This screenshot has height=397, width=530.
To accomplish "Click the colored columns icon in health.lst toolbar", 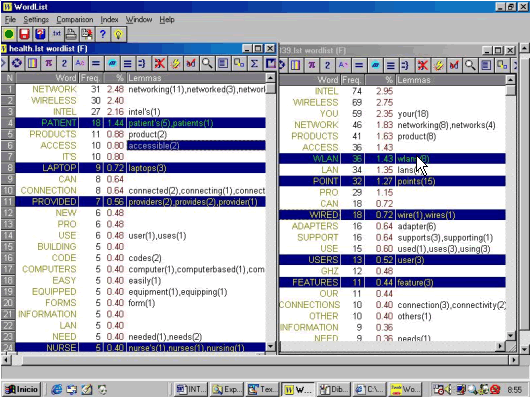I will click(32, 63).
